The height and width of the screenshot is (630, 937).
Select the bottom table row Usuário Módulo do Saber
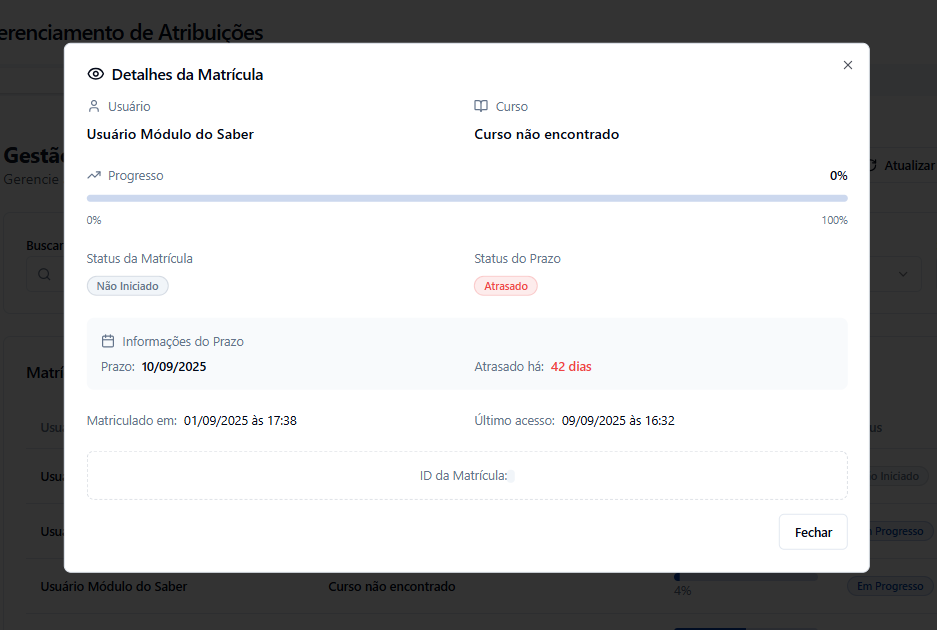(114, 587)
